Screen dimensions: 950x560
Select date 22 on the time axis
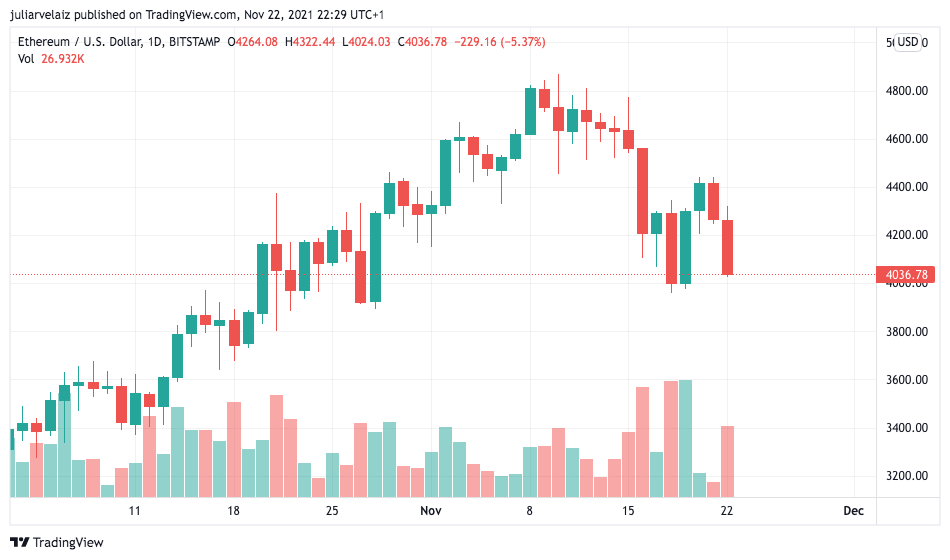tap(726, 510)
